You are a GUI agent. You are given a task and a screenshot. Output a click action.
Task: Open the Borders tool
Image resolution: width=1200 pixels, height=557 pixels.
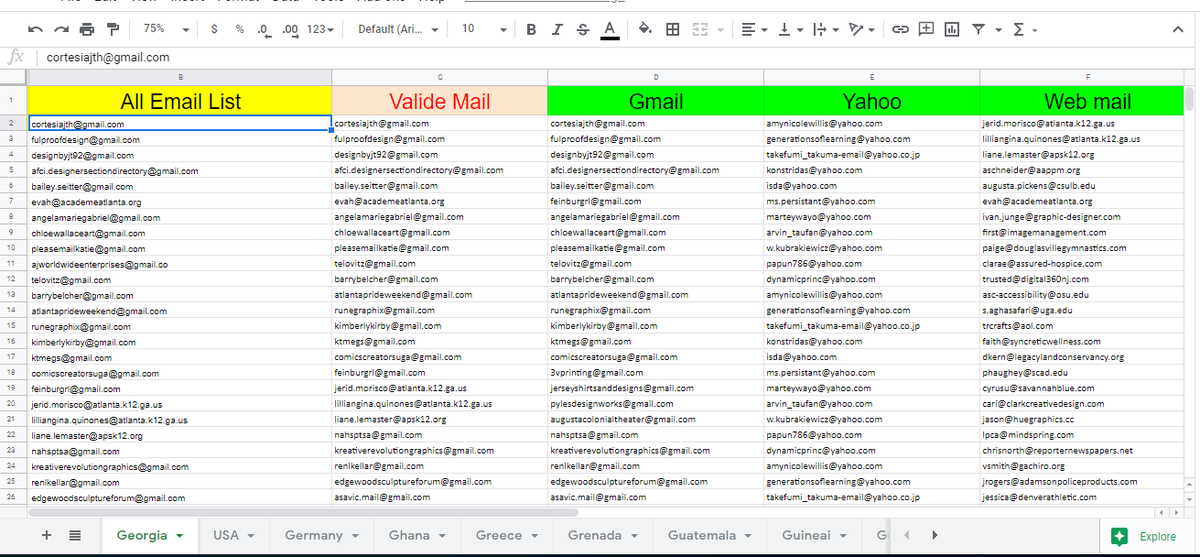click(673, 29)
